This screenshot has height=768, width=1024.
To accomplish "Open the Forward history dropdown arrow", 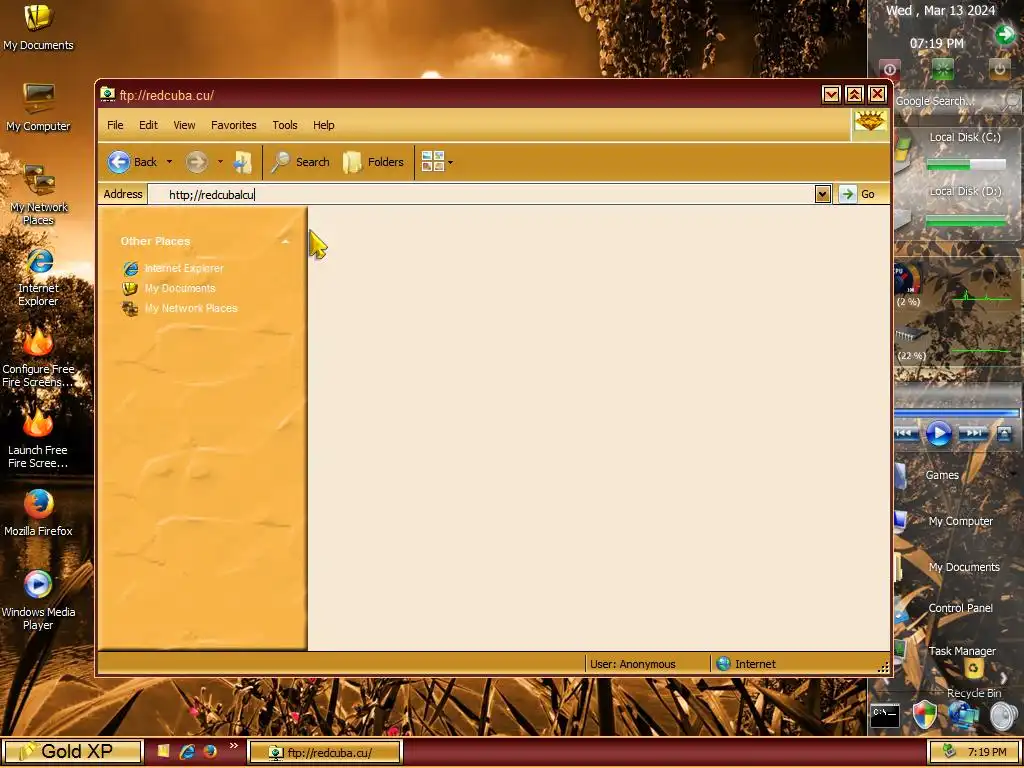I will [x=220, y=162].
